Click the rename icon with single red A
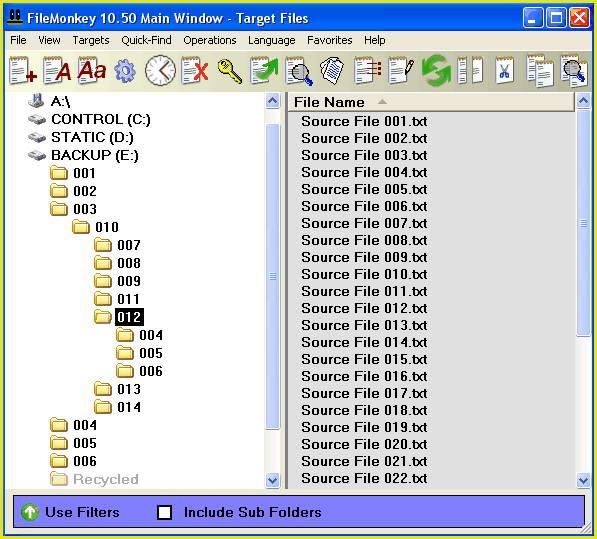597x539 pixels. (x=57, y=70)
